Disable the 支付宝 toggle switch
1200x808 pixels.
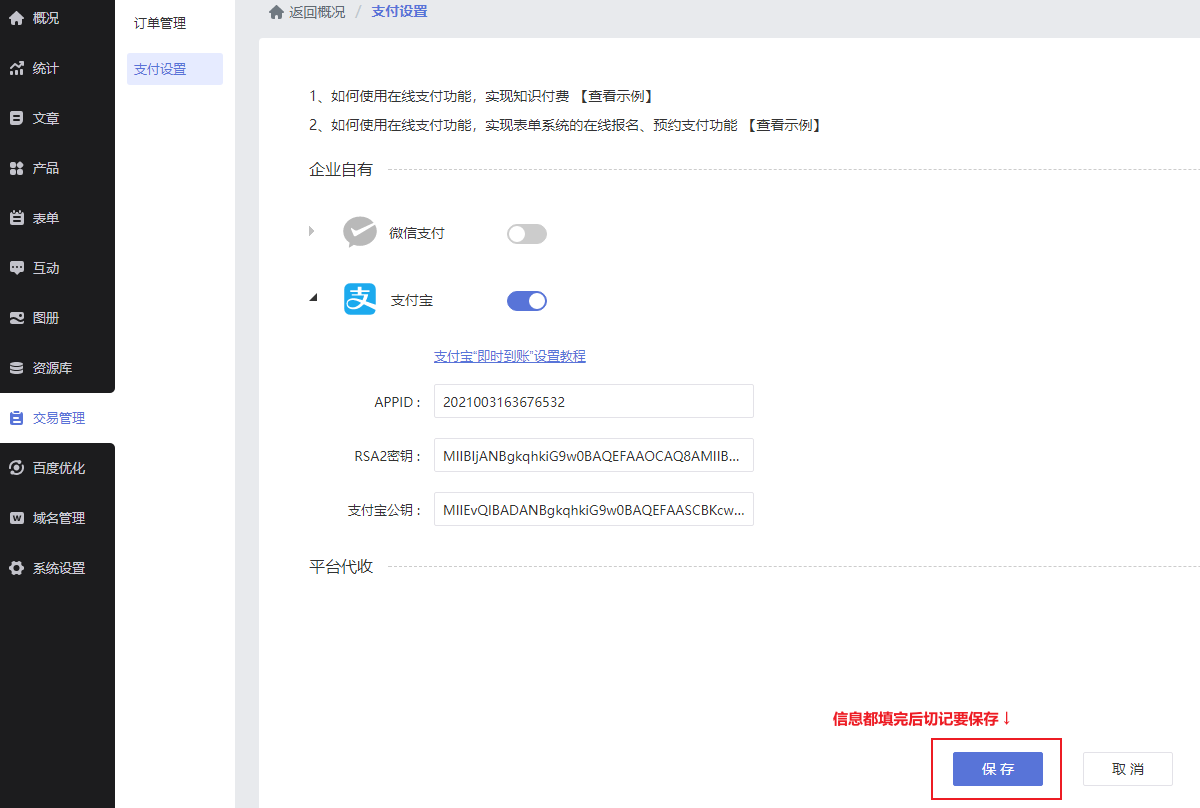pos(527,301)
